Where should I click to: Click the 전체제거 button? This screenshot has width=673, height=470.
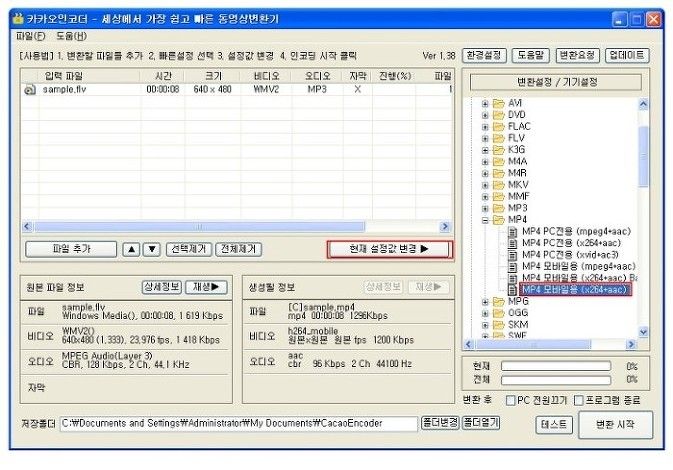click(239, 249)
